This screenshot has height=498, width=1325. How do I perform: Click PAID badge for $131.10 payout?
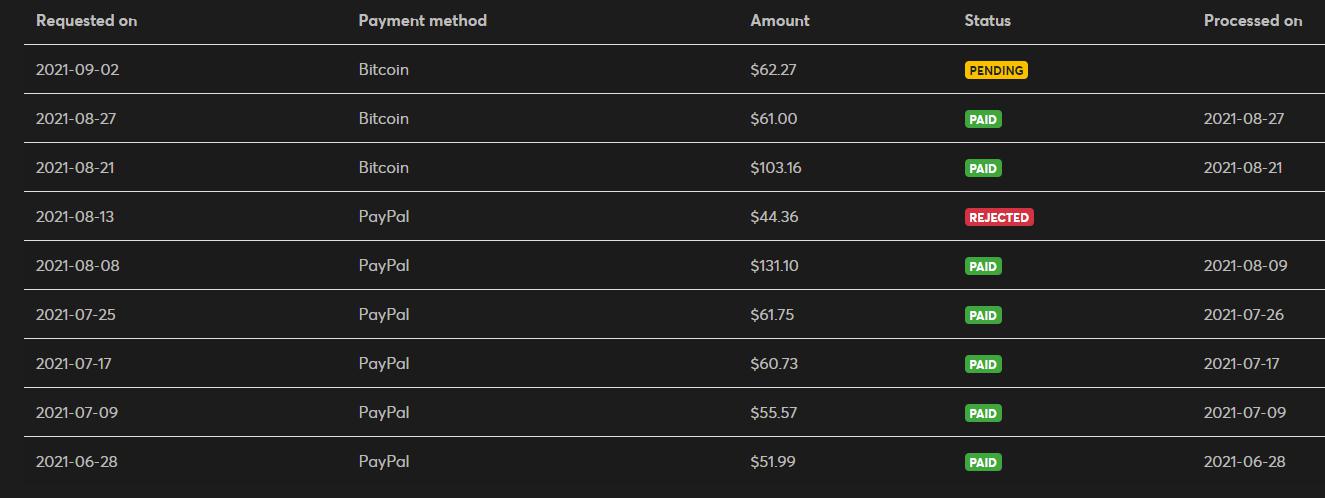tap(983, 266)
